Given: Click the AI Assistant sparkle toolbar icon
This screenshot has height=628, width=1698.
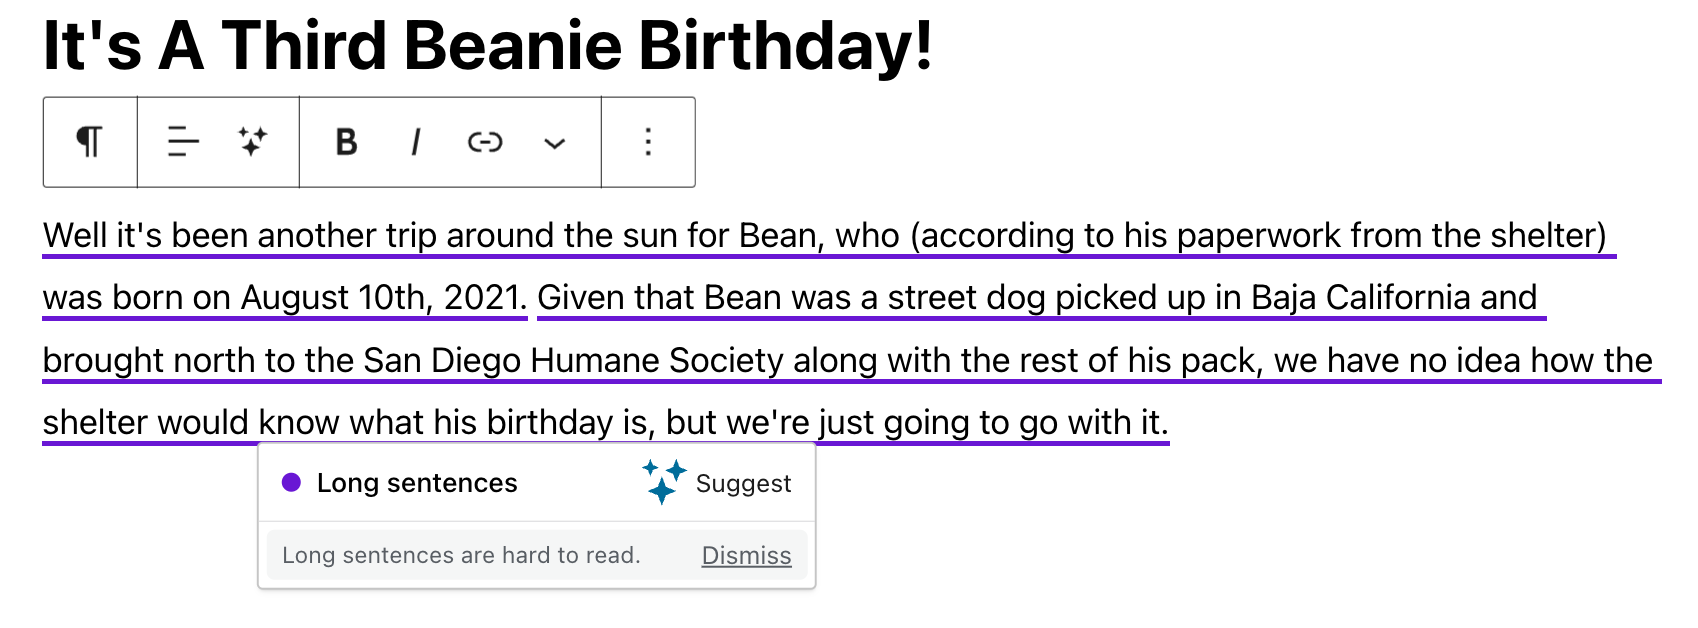Looking at the screenshot, I should (x=253, y=142).
